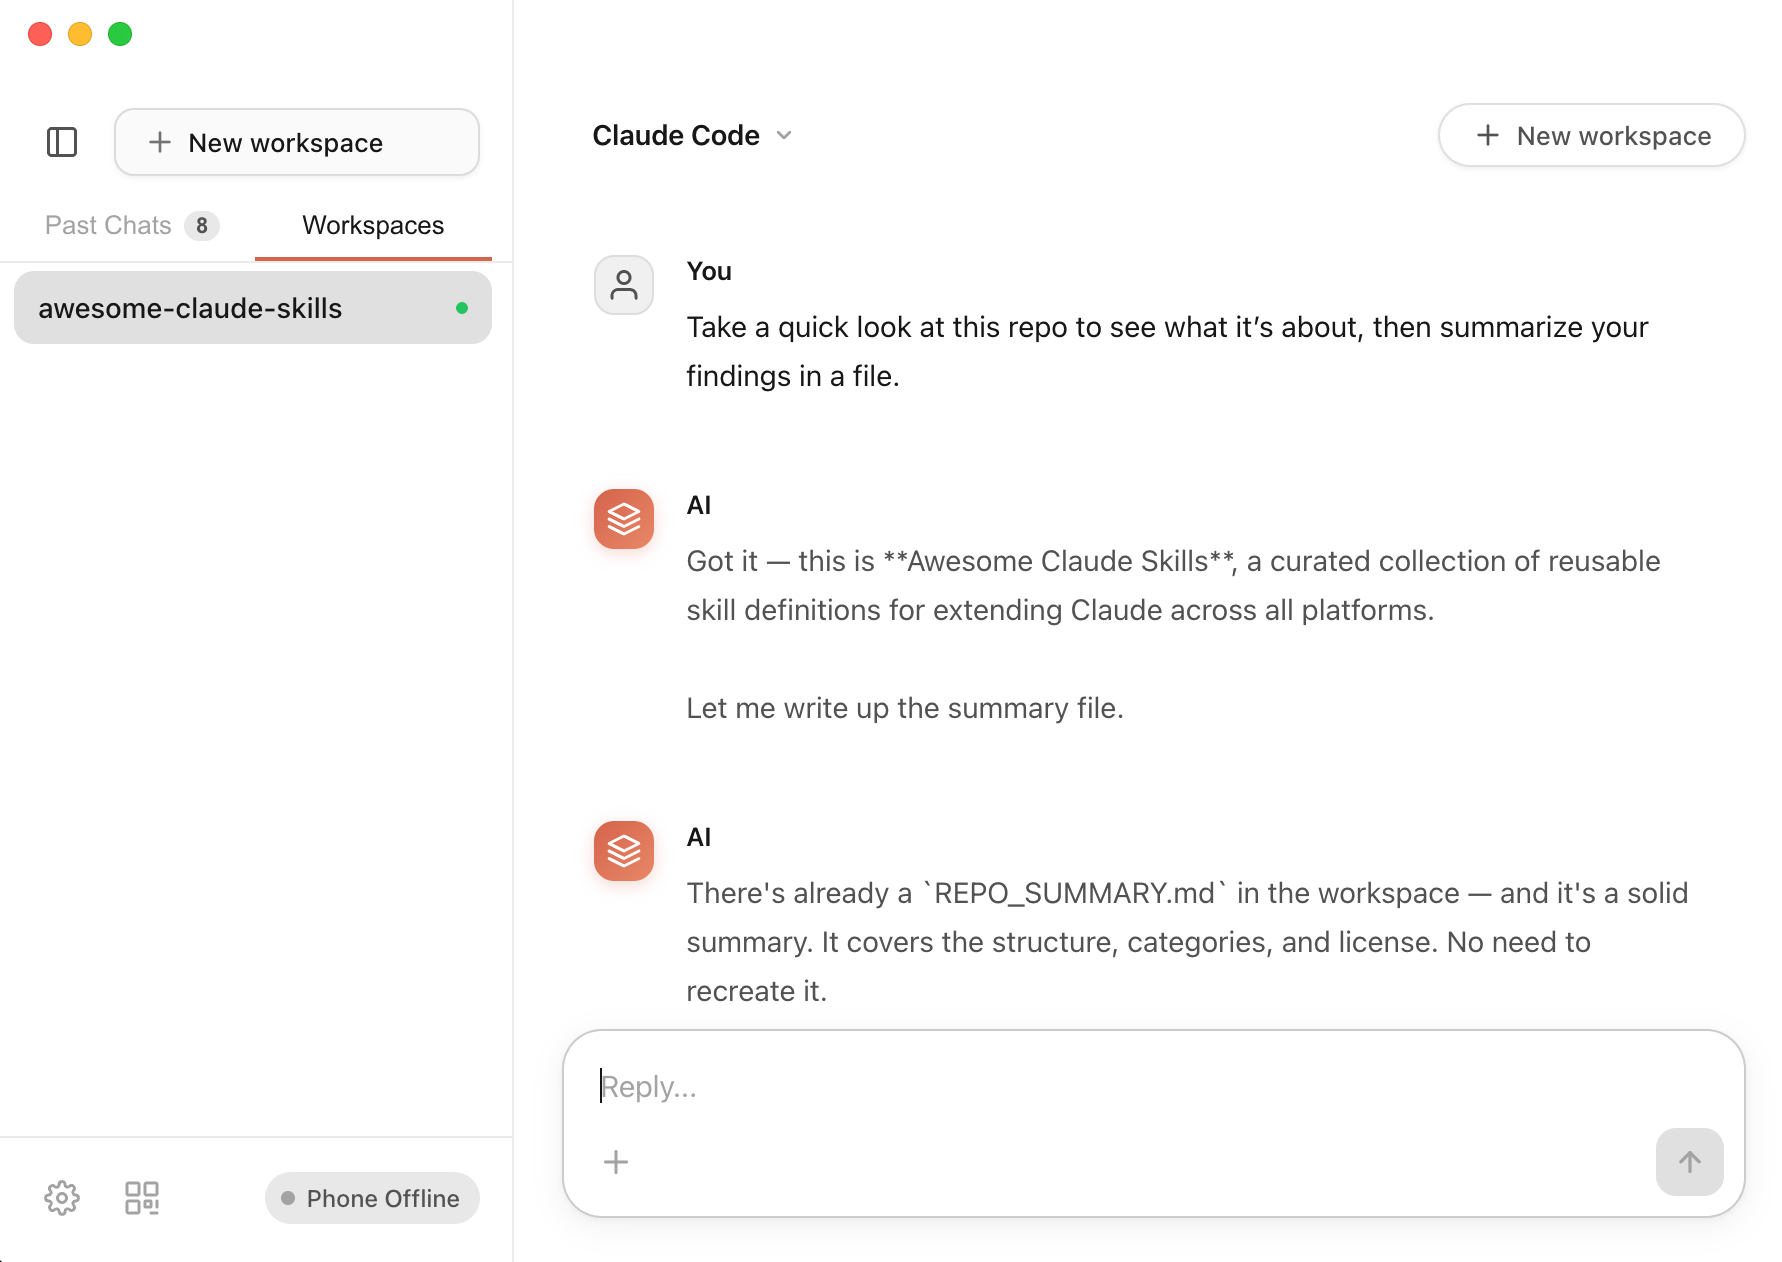Click the green maximize window button

[120, 34]
